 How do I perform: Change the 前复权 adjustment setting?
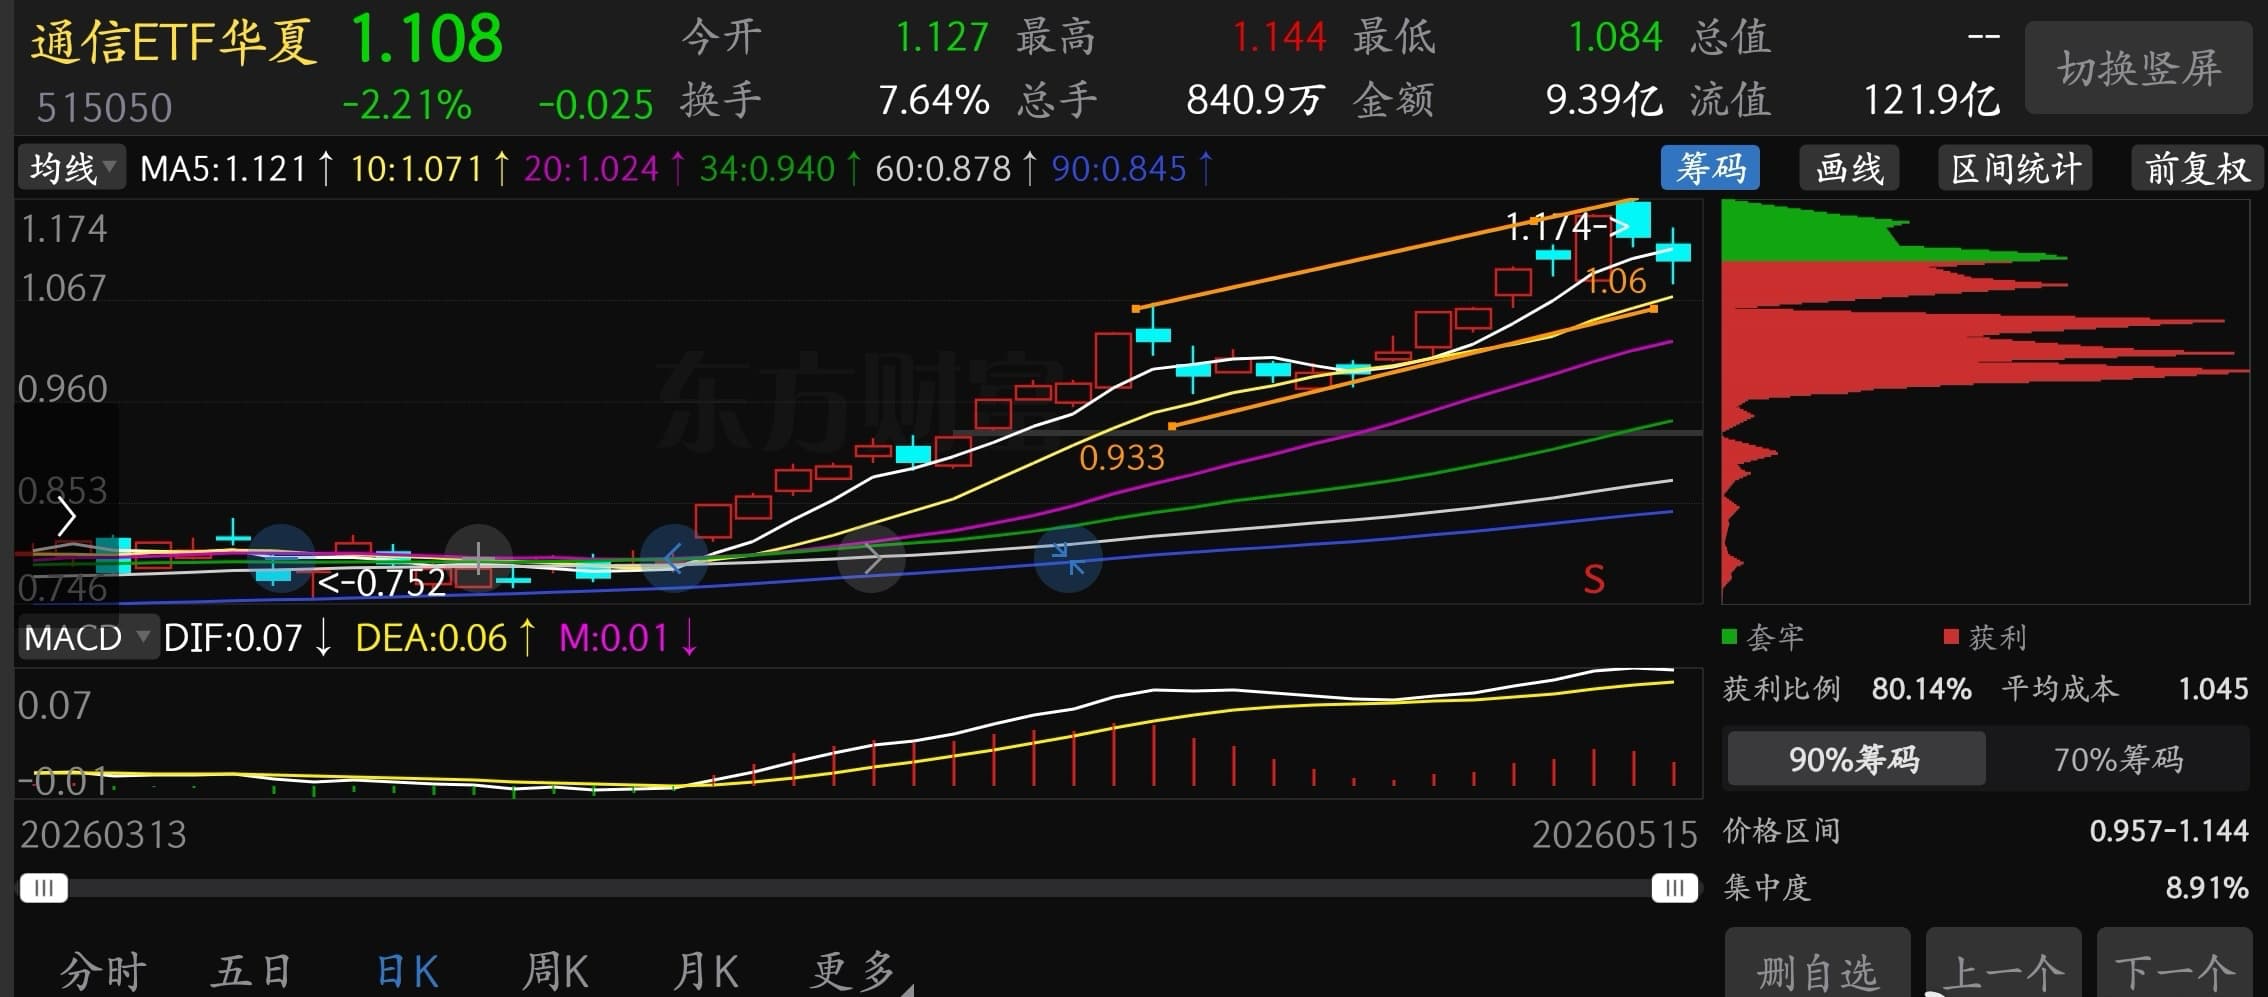point(2196,168)
